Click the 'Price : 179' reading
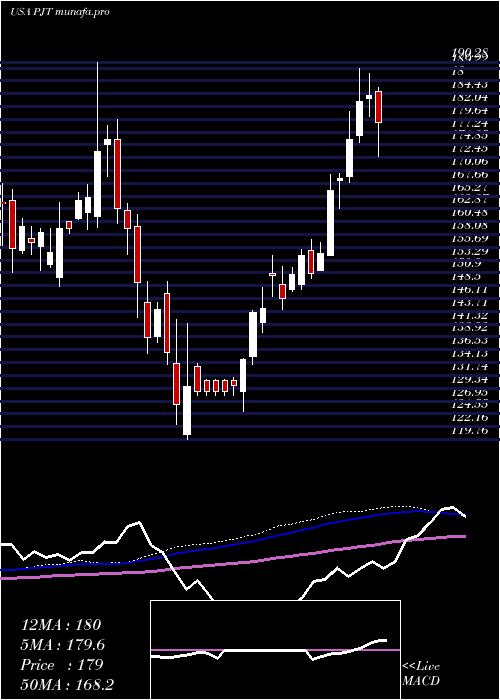Screen dimensions: 500x700 (x=62, y=665)
